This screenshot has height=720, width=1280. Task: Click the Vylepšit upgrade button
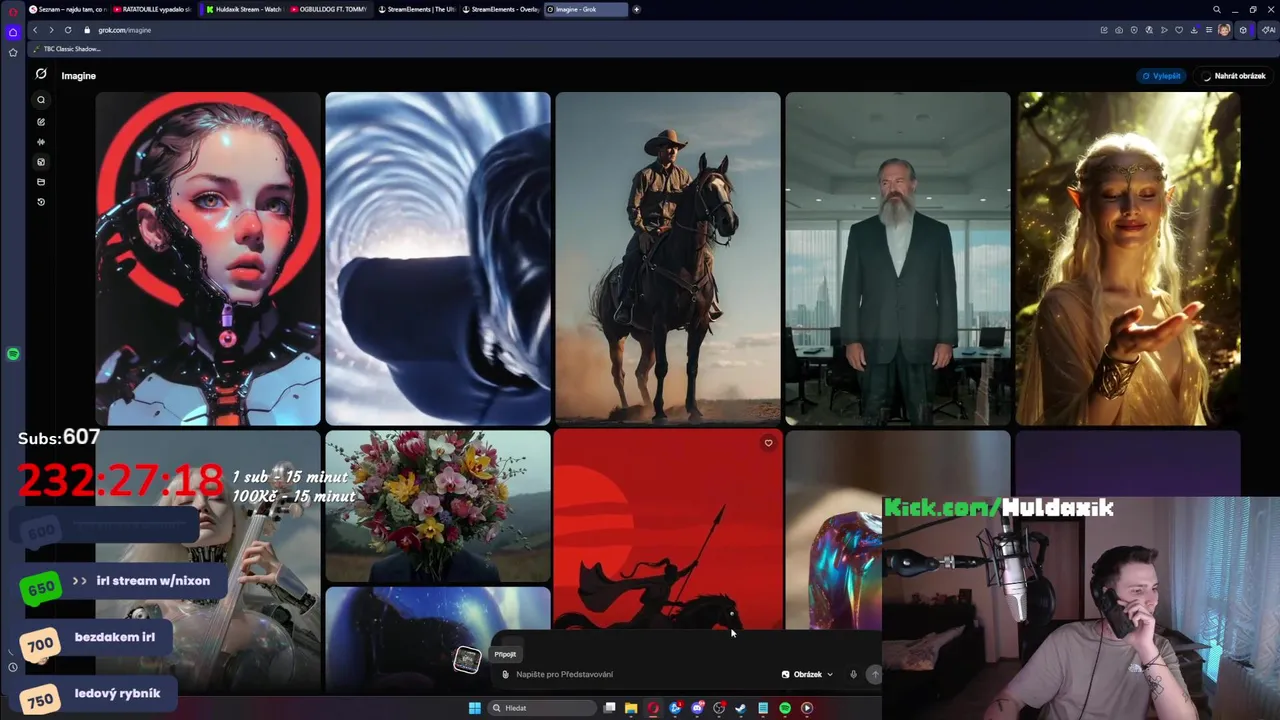(1161, 76)
